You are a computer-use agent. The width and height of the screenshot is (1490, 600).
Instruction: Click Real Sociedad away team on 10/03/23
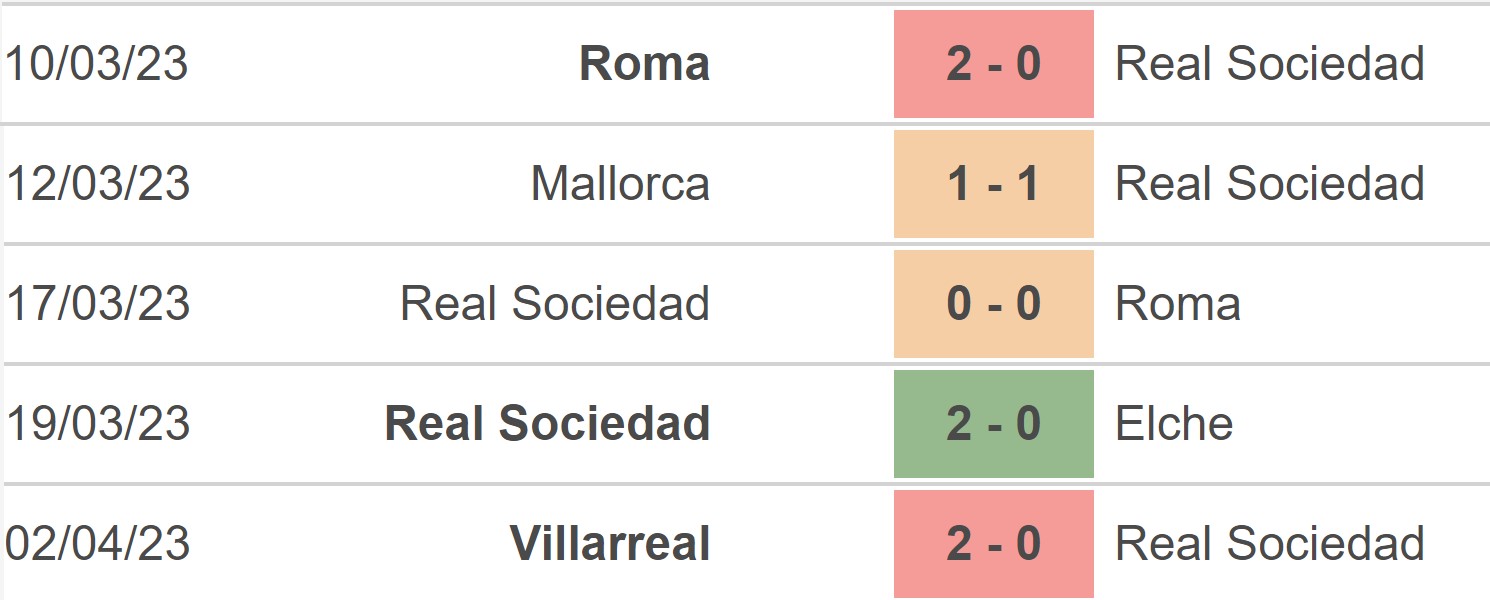click(x=1270, y=64)
